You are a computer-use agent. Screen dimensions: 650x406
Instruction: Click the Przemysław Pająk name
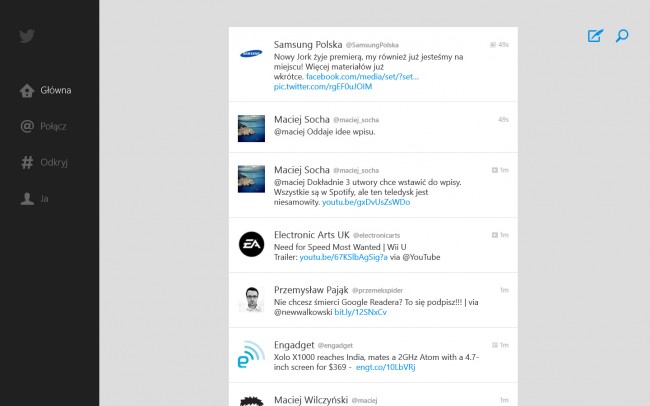click(x=311, y=290)
